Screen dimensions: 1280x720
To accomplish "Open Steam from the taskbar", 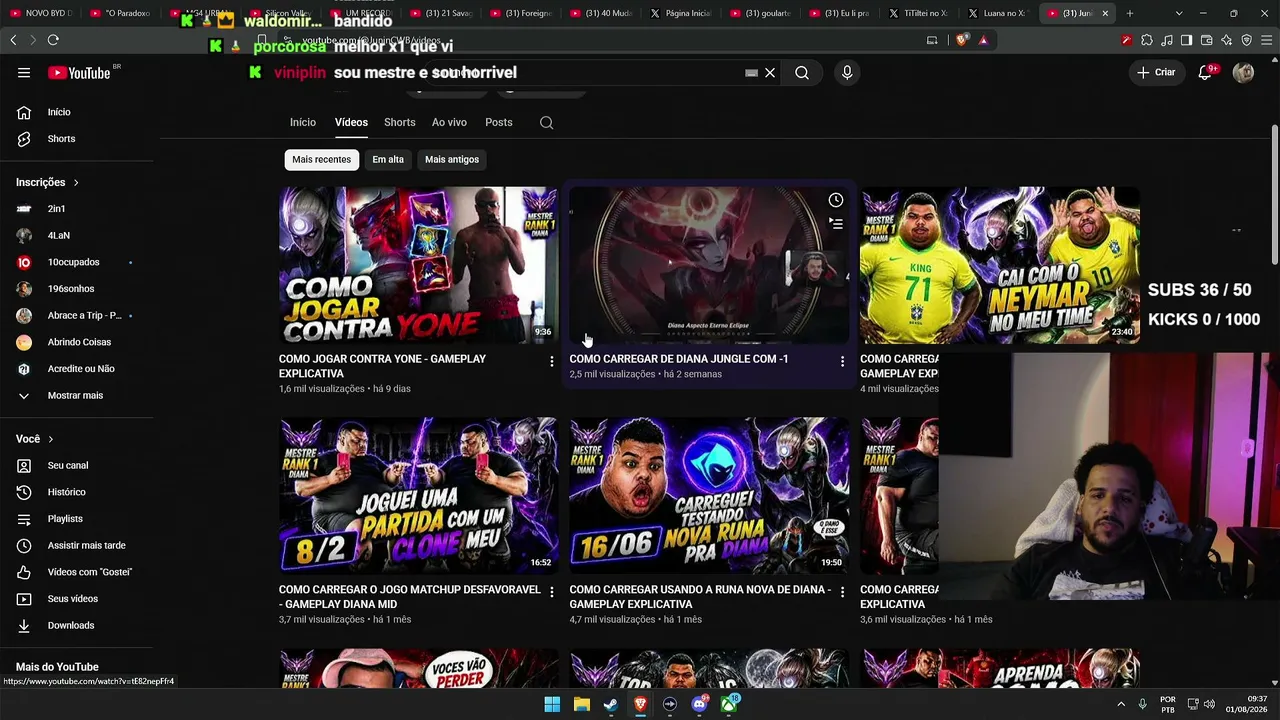I will click(611, 705).
